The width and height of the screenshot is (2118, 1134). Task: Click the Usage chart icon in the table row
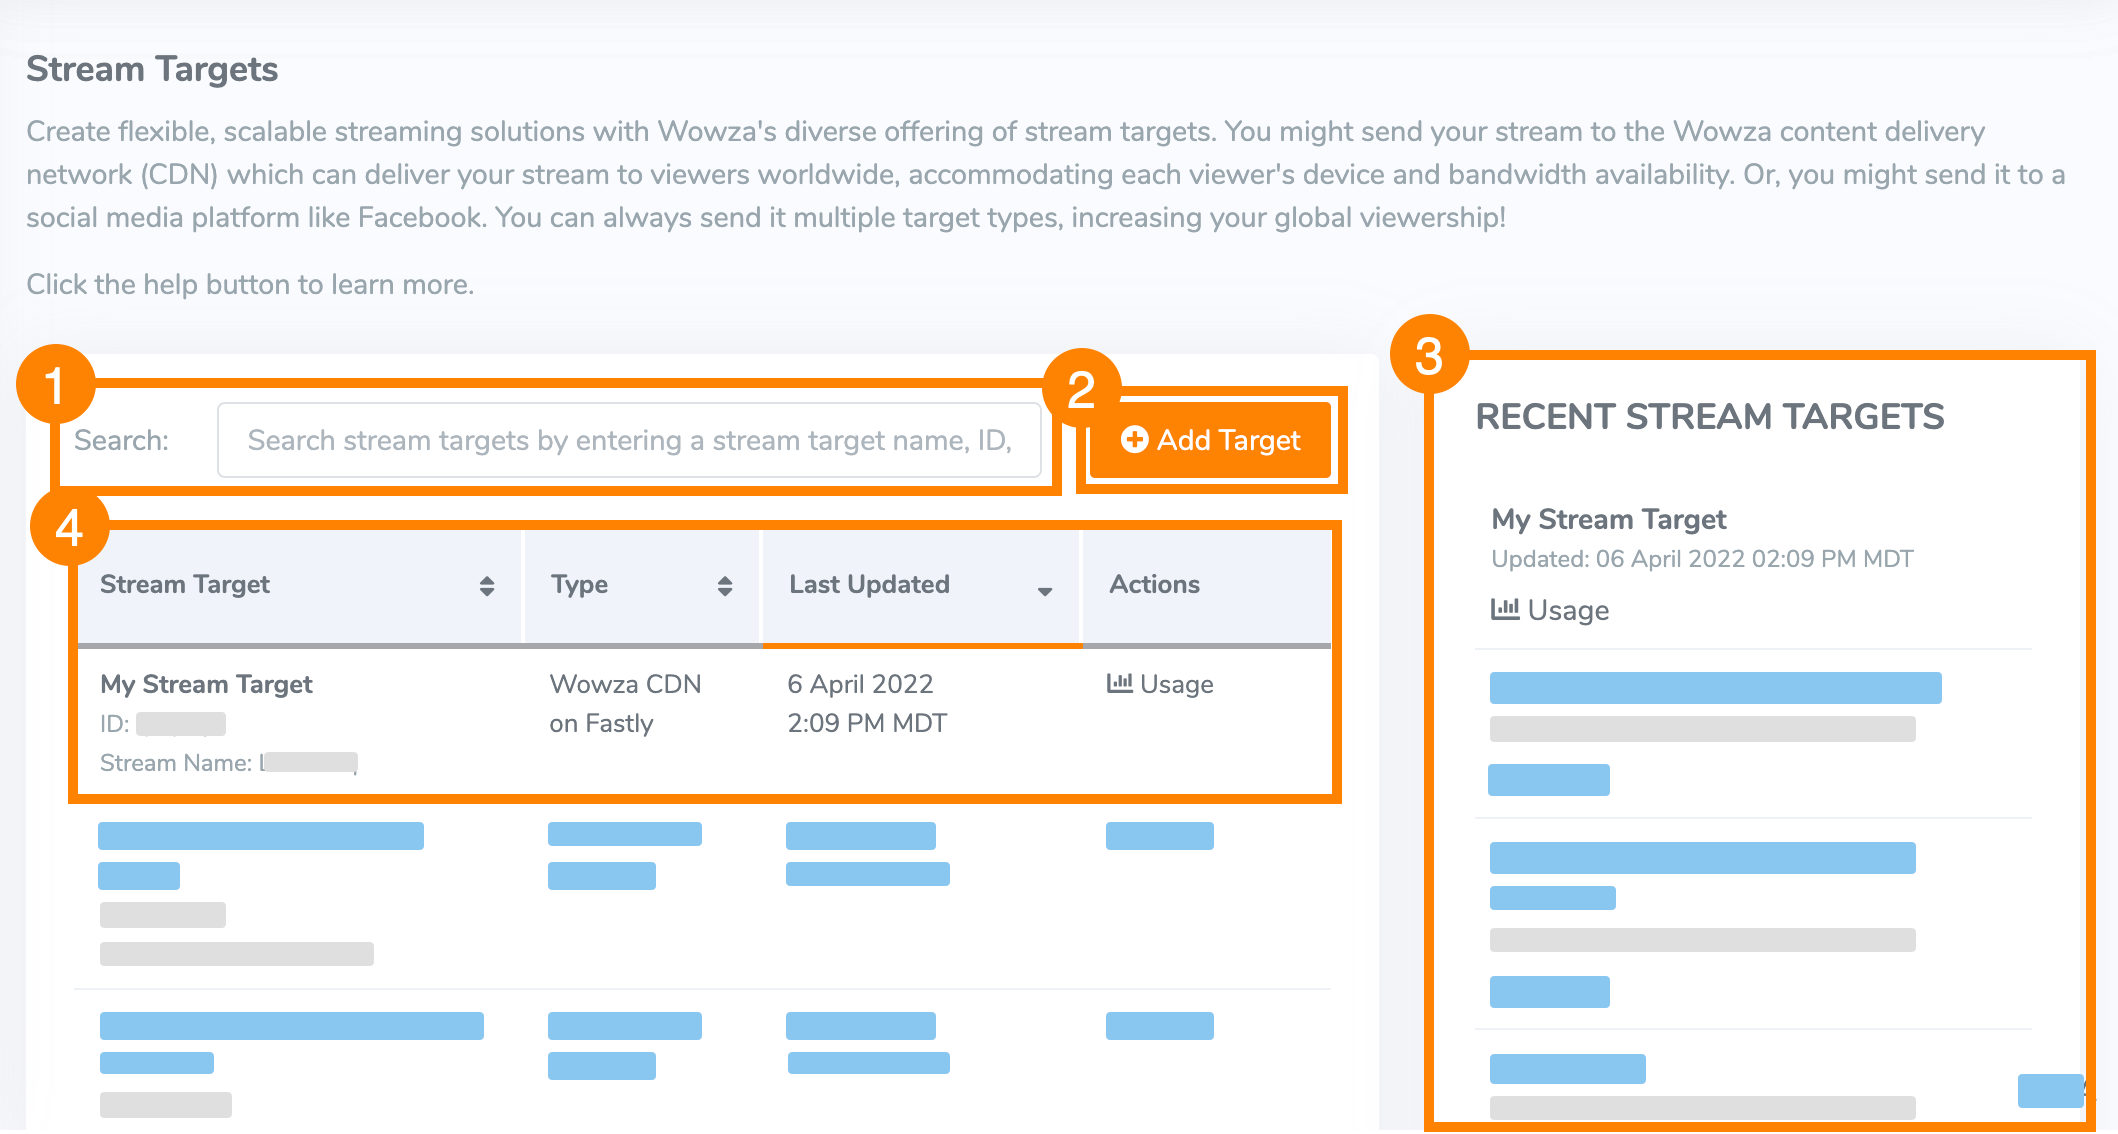coord(1119,684)
